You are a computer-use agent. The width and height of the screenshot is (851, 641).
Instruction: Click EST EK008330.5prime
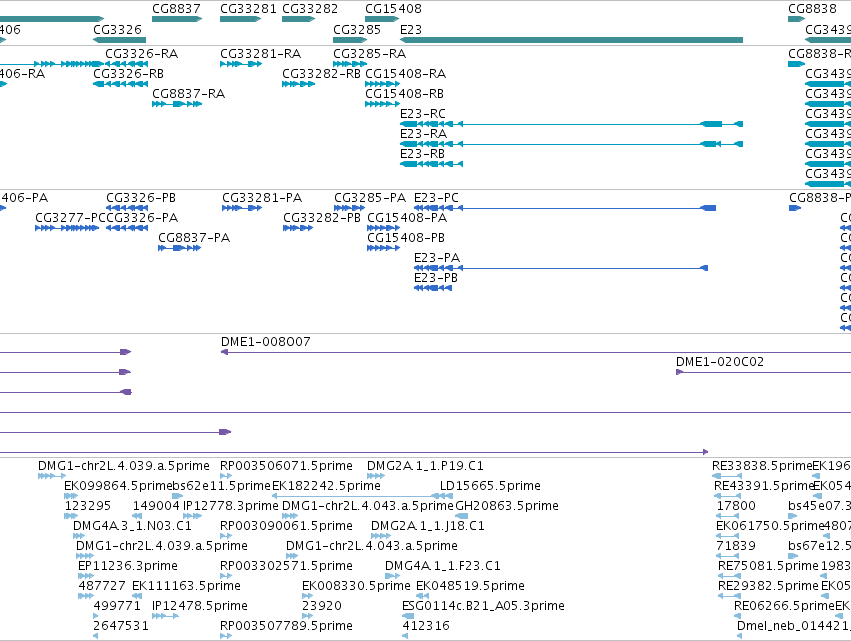(356, 587)
